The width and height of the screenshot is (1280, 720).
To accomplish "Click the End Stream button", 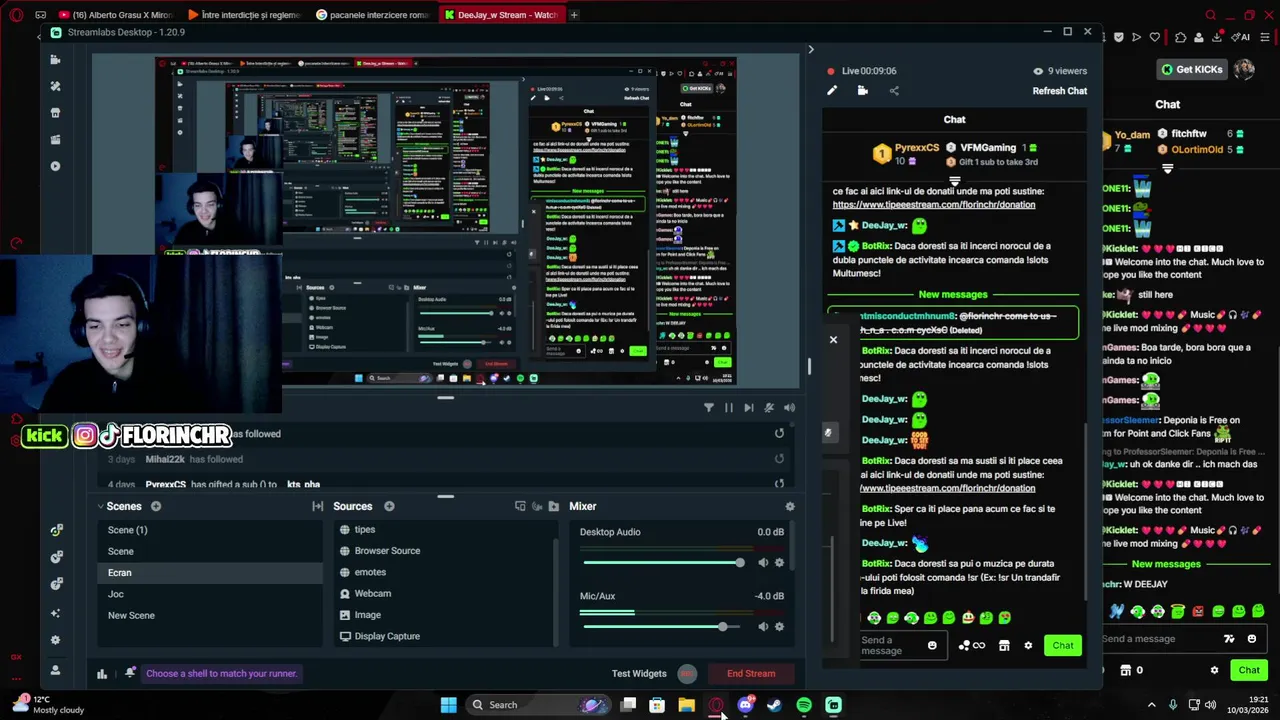I will click(751, 674).
